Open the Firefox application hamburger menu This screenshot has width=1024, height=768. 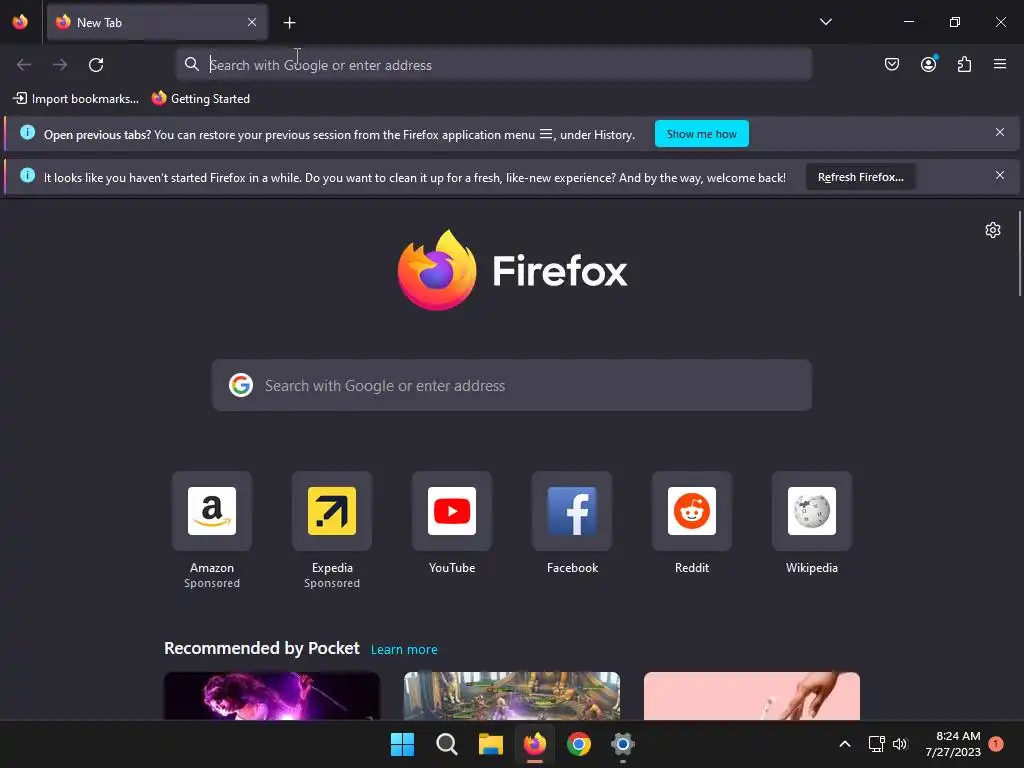[999, 64]
